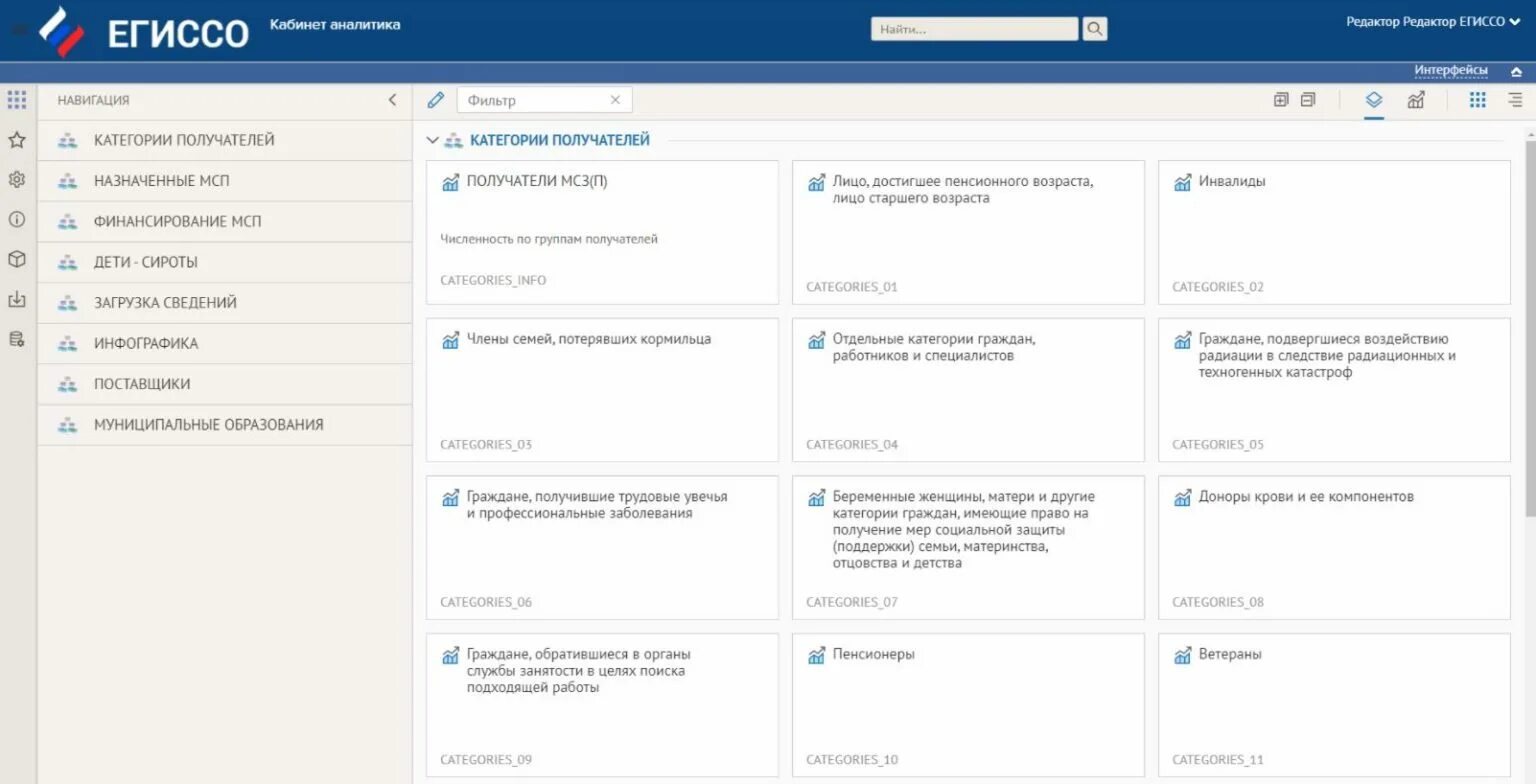Open the apps grid icon in left sidebar
The image size is (1536, 784).
(x=17, y=100)
